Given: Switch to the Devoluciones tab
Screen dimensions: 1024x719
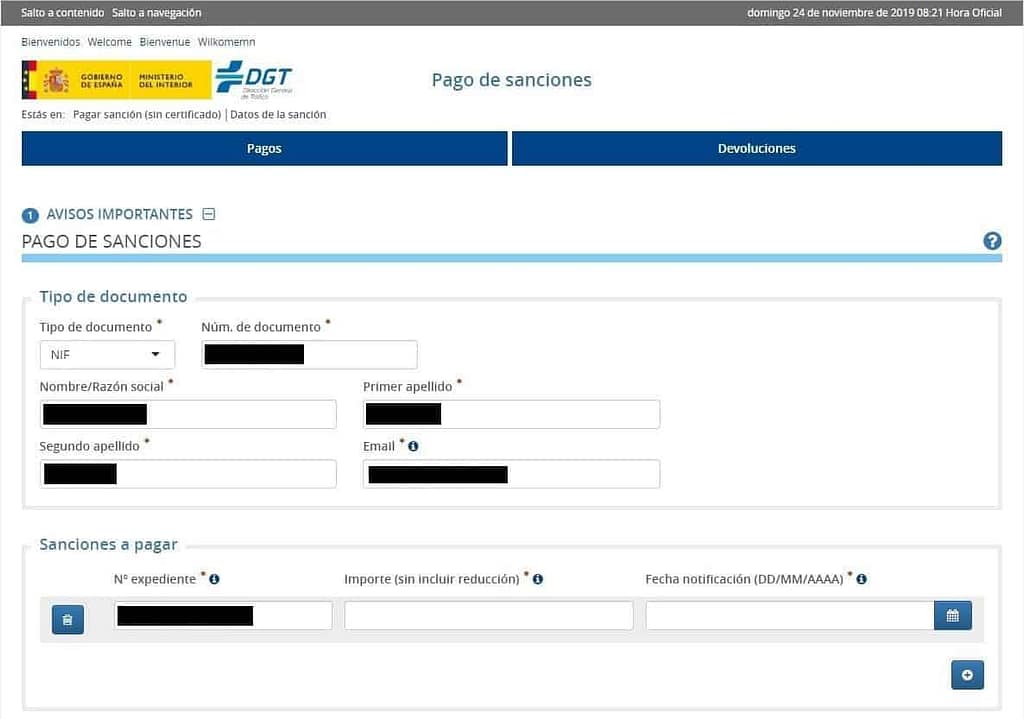Looking at the screenshot, I should pos(757,148).
